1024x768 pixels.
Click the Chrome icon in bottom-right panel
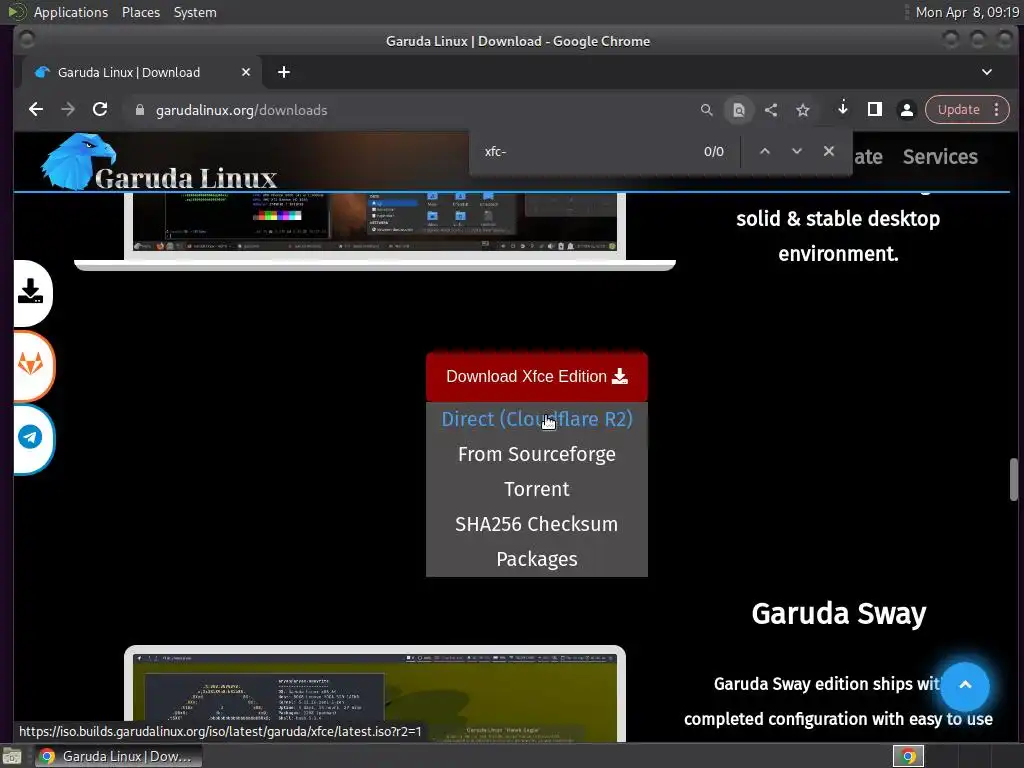tap(908, 756)
